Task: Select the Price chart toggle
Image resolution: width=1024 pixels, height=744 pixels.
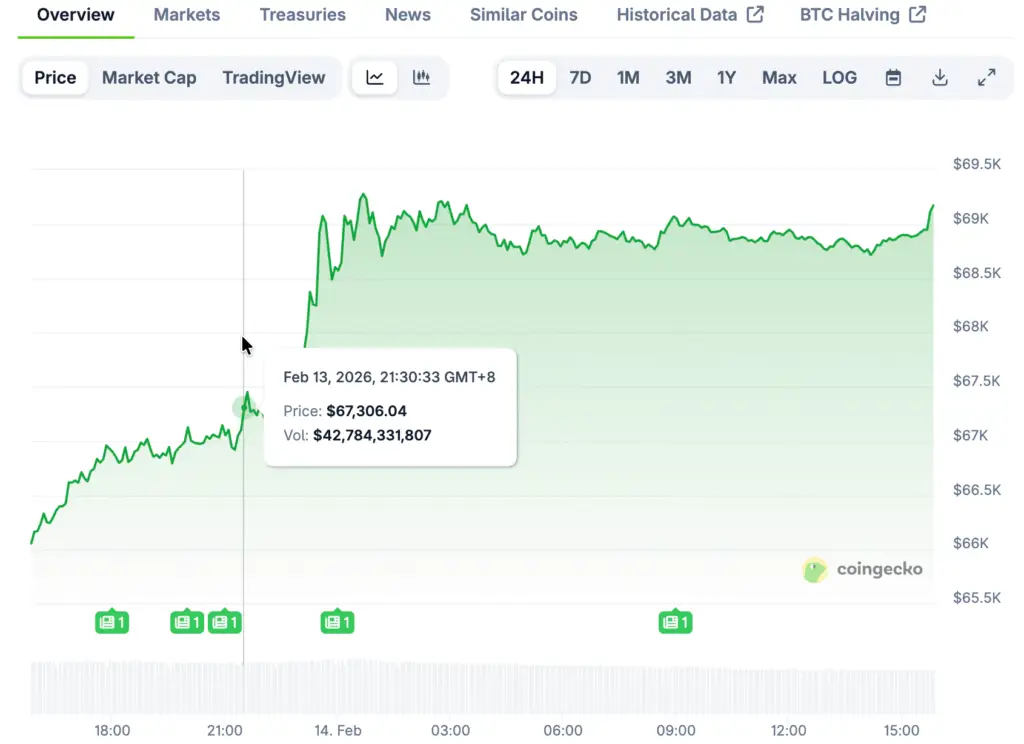Action: click(x=55, y=78)
